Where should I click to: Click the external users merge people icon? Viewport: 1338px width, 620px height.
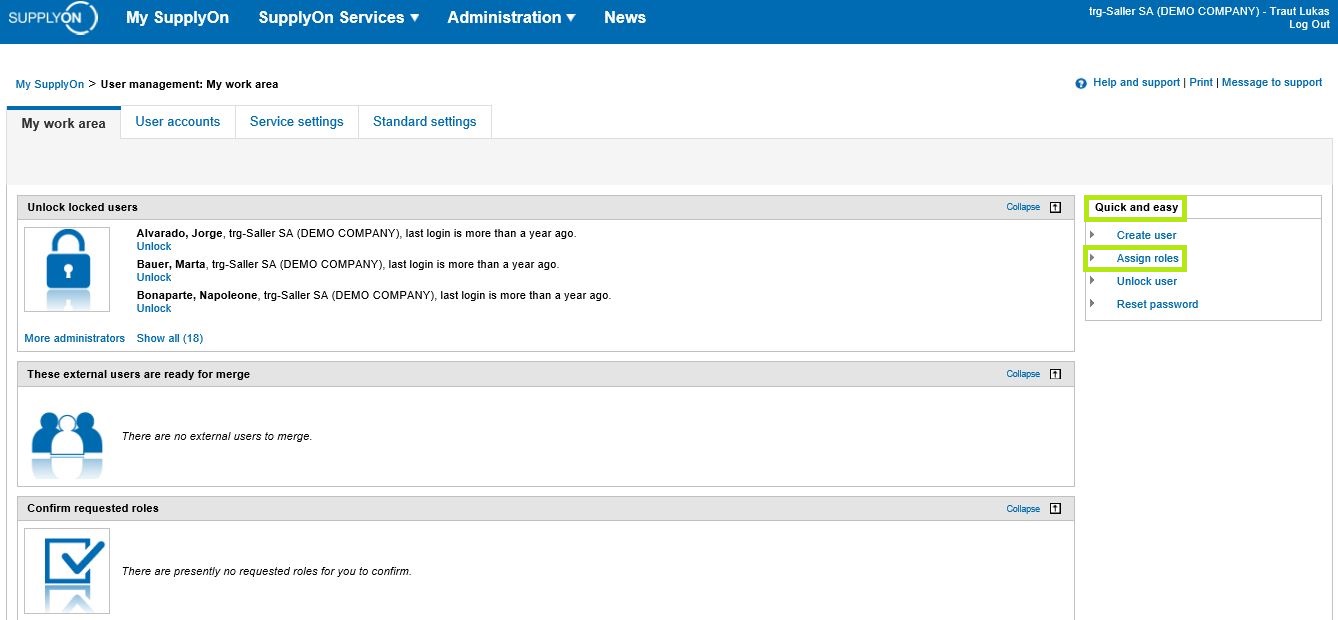point(67,443)
